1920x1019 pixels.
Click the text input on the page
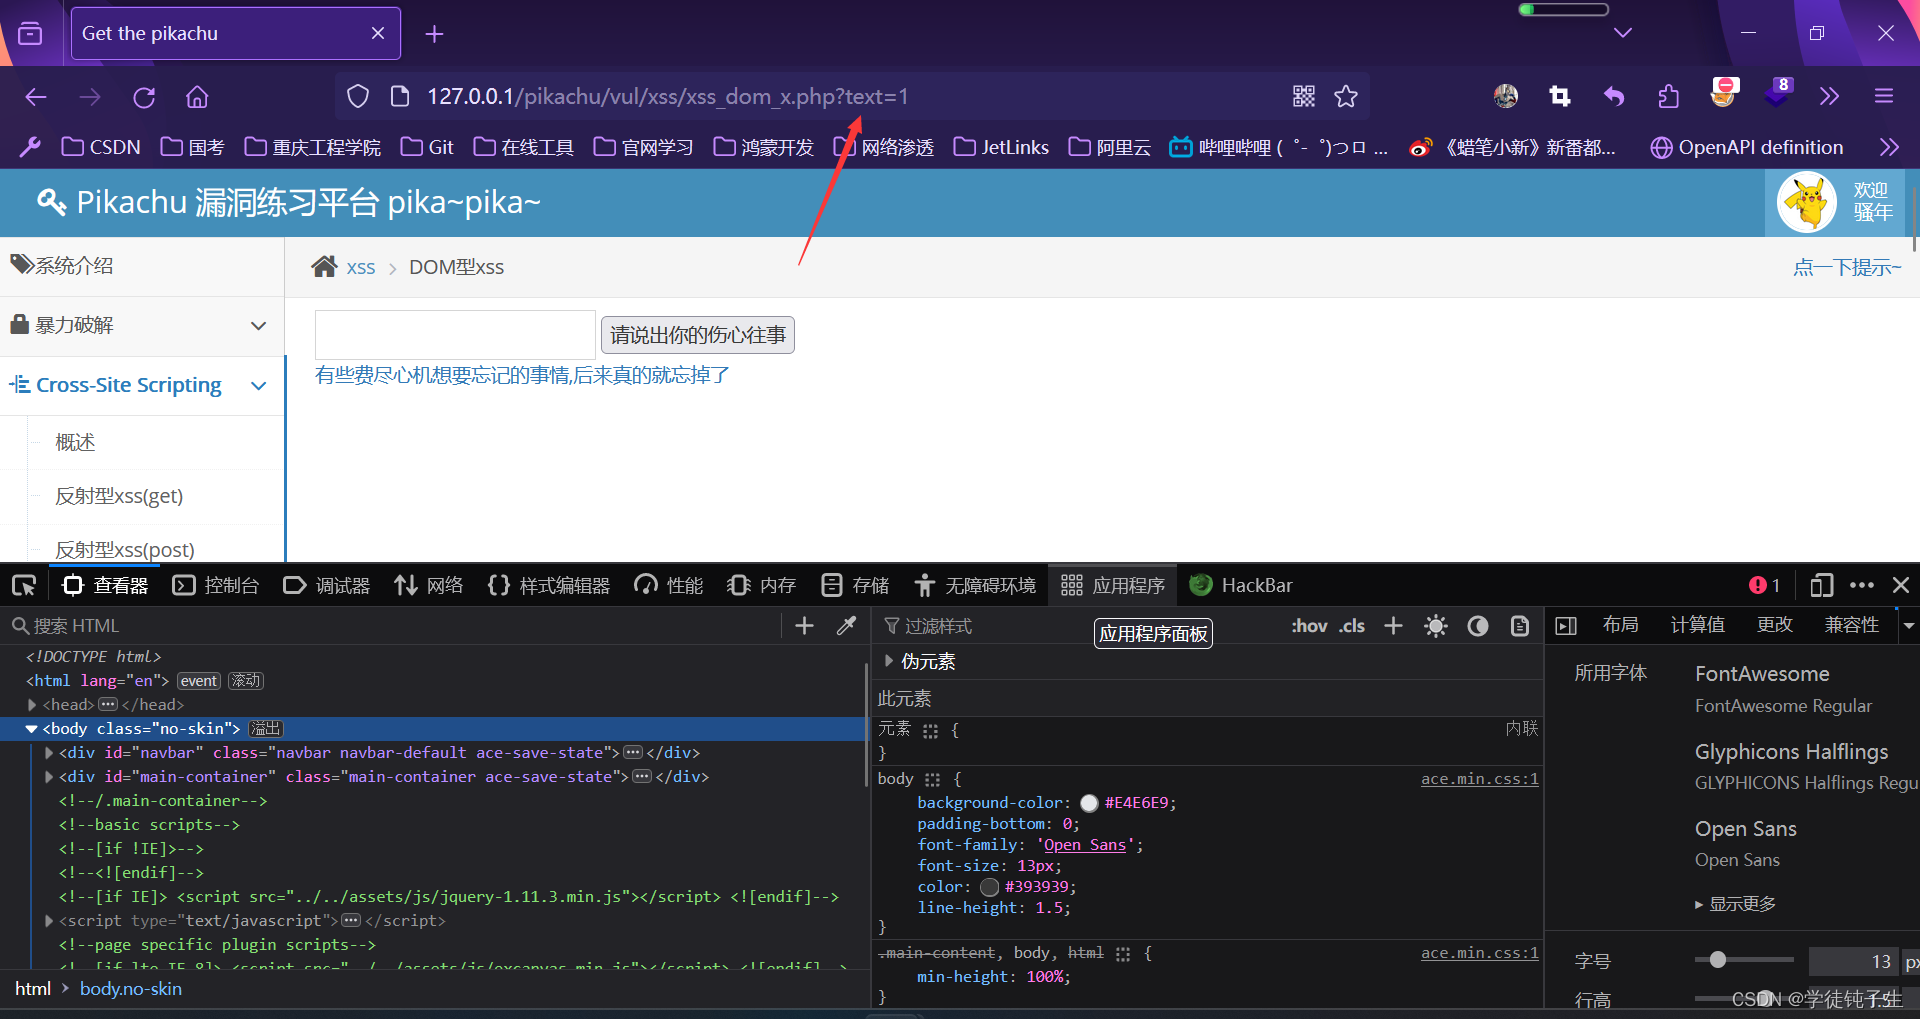point(455,334)
